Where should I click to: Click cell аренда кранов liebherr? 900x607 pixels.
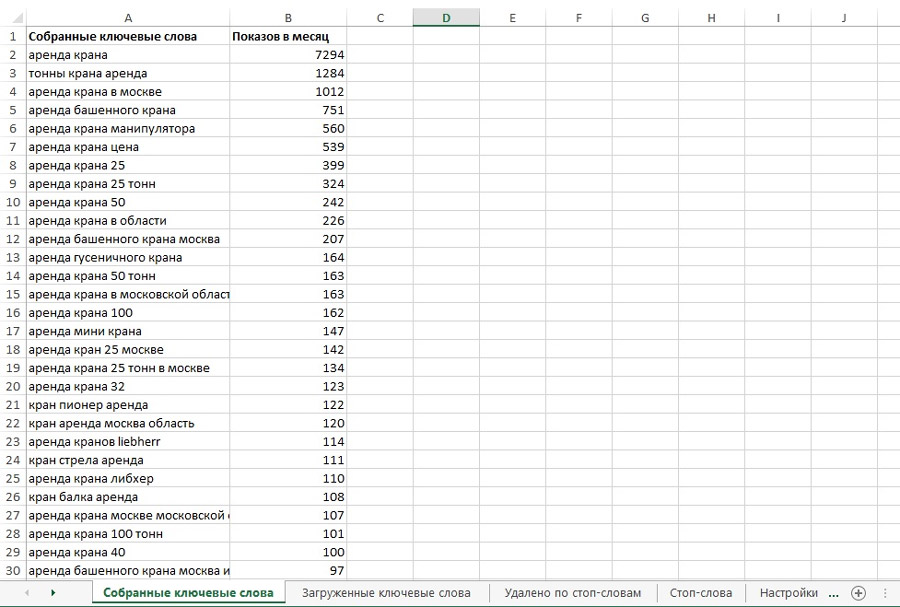[x=128, y=442]
